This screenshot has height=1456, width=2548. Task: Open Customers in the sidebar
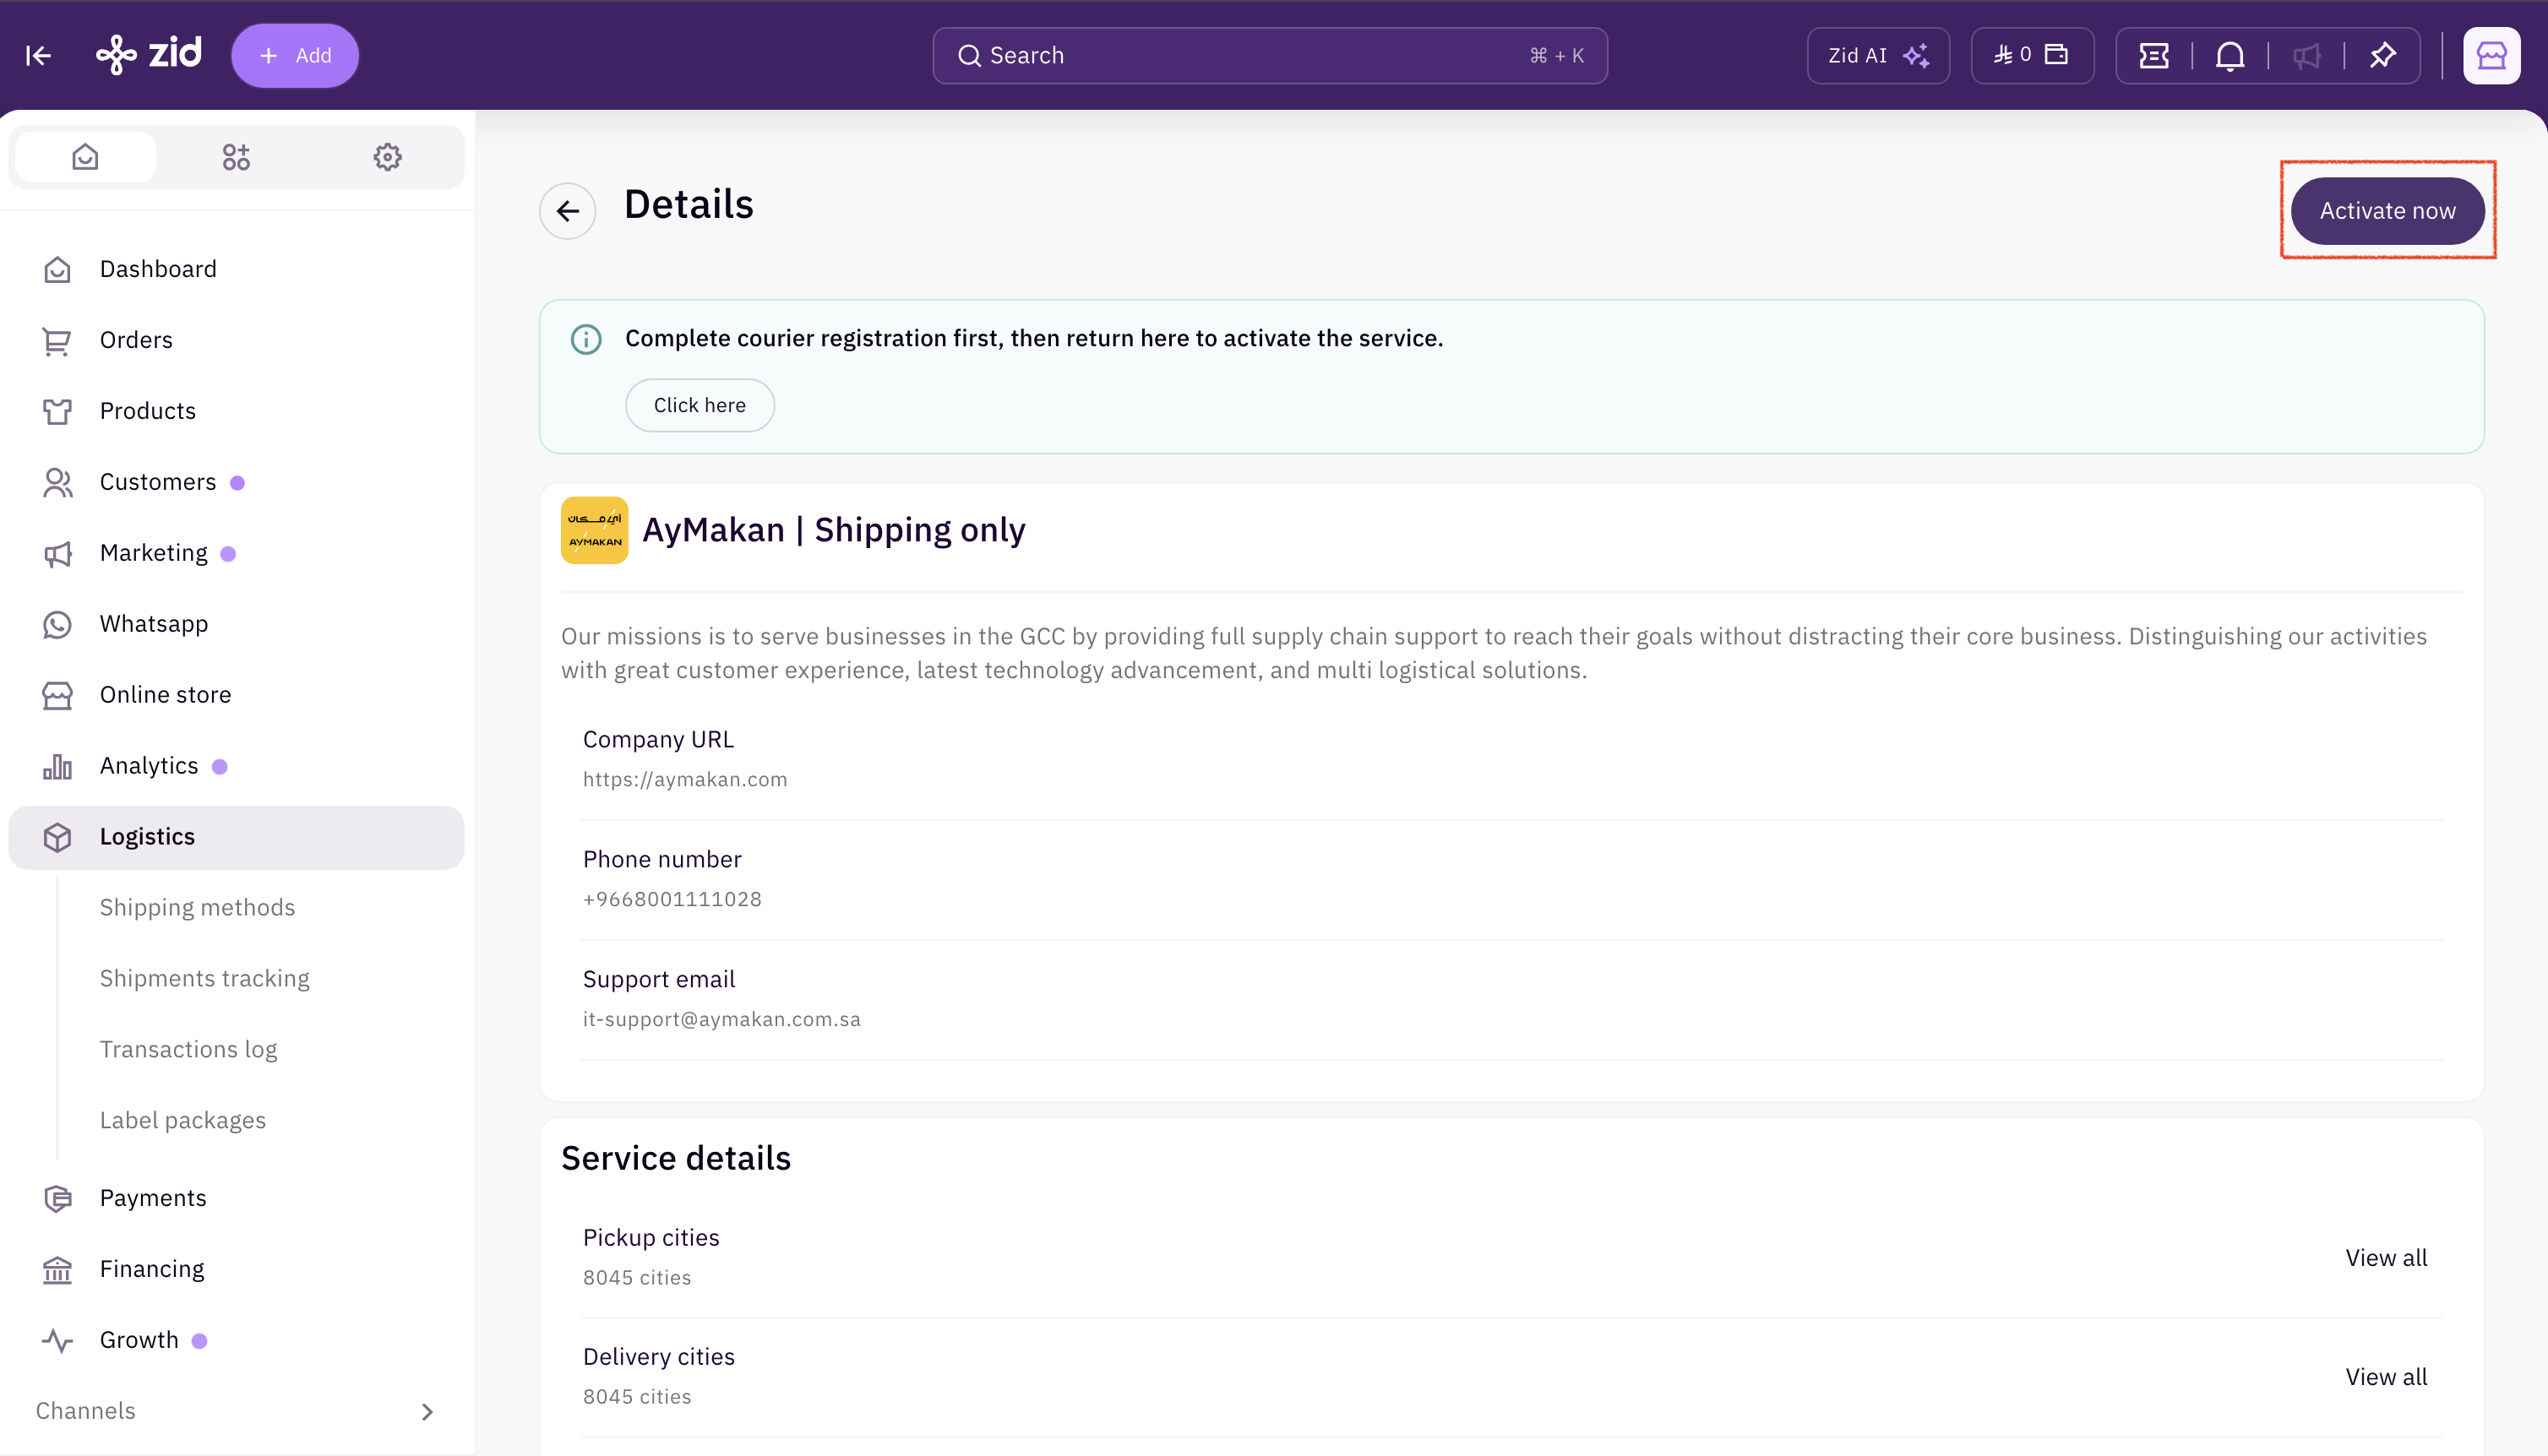point(236,482)
